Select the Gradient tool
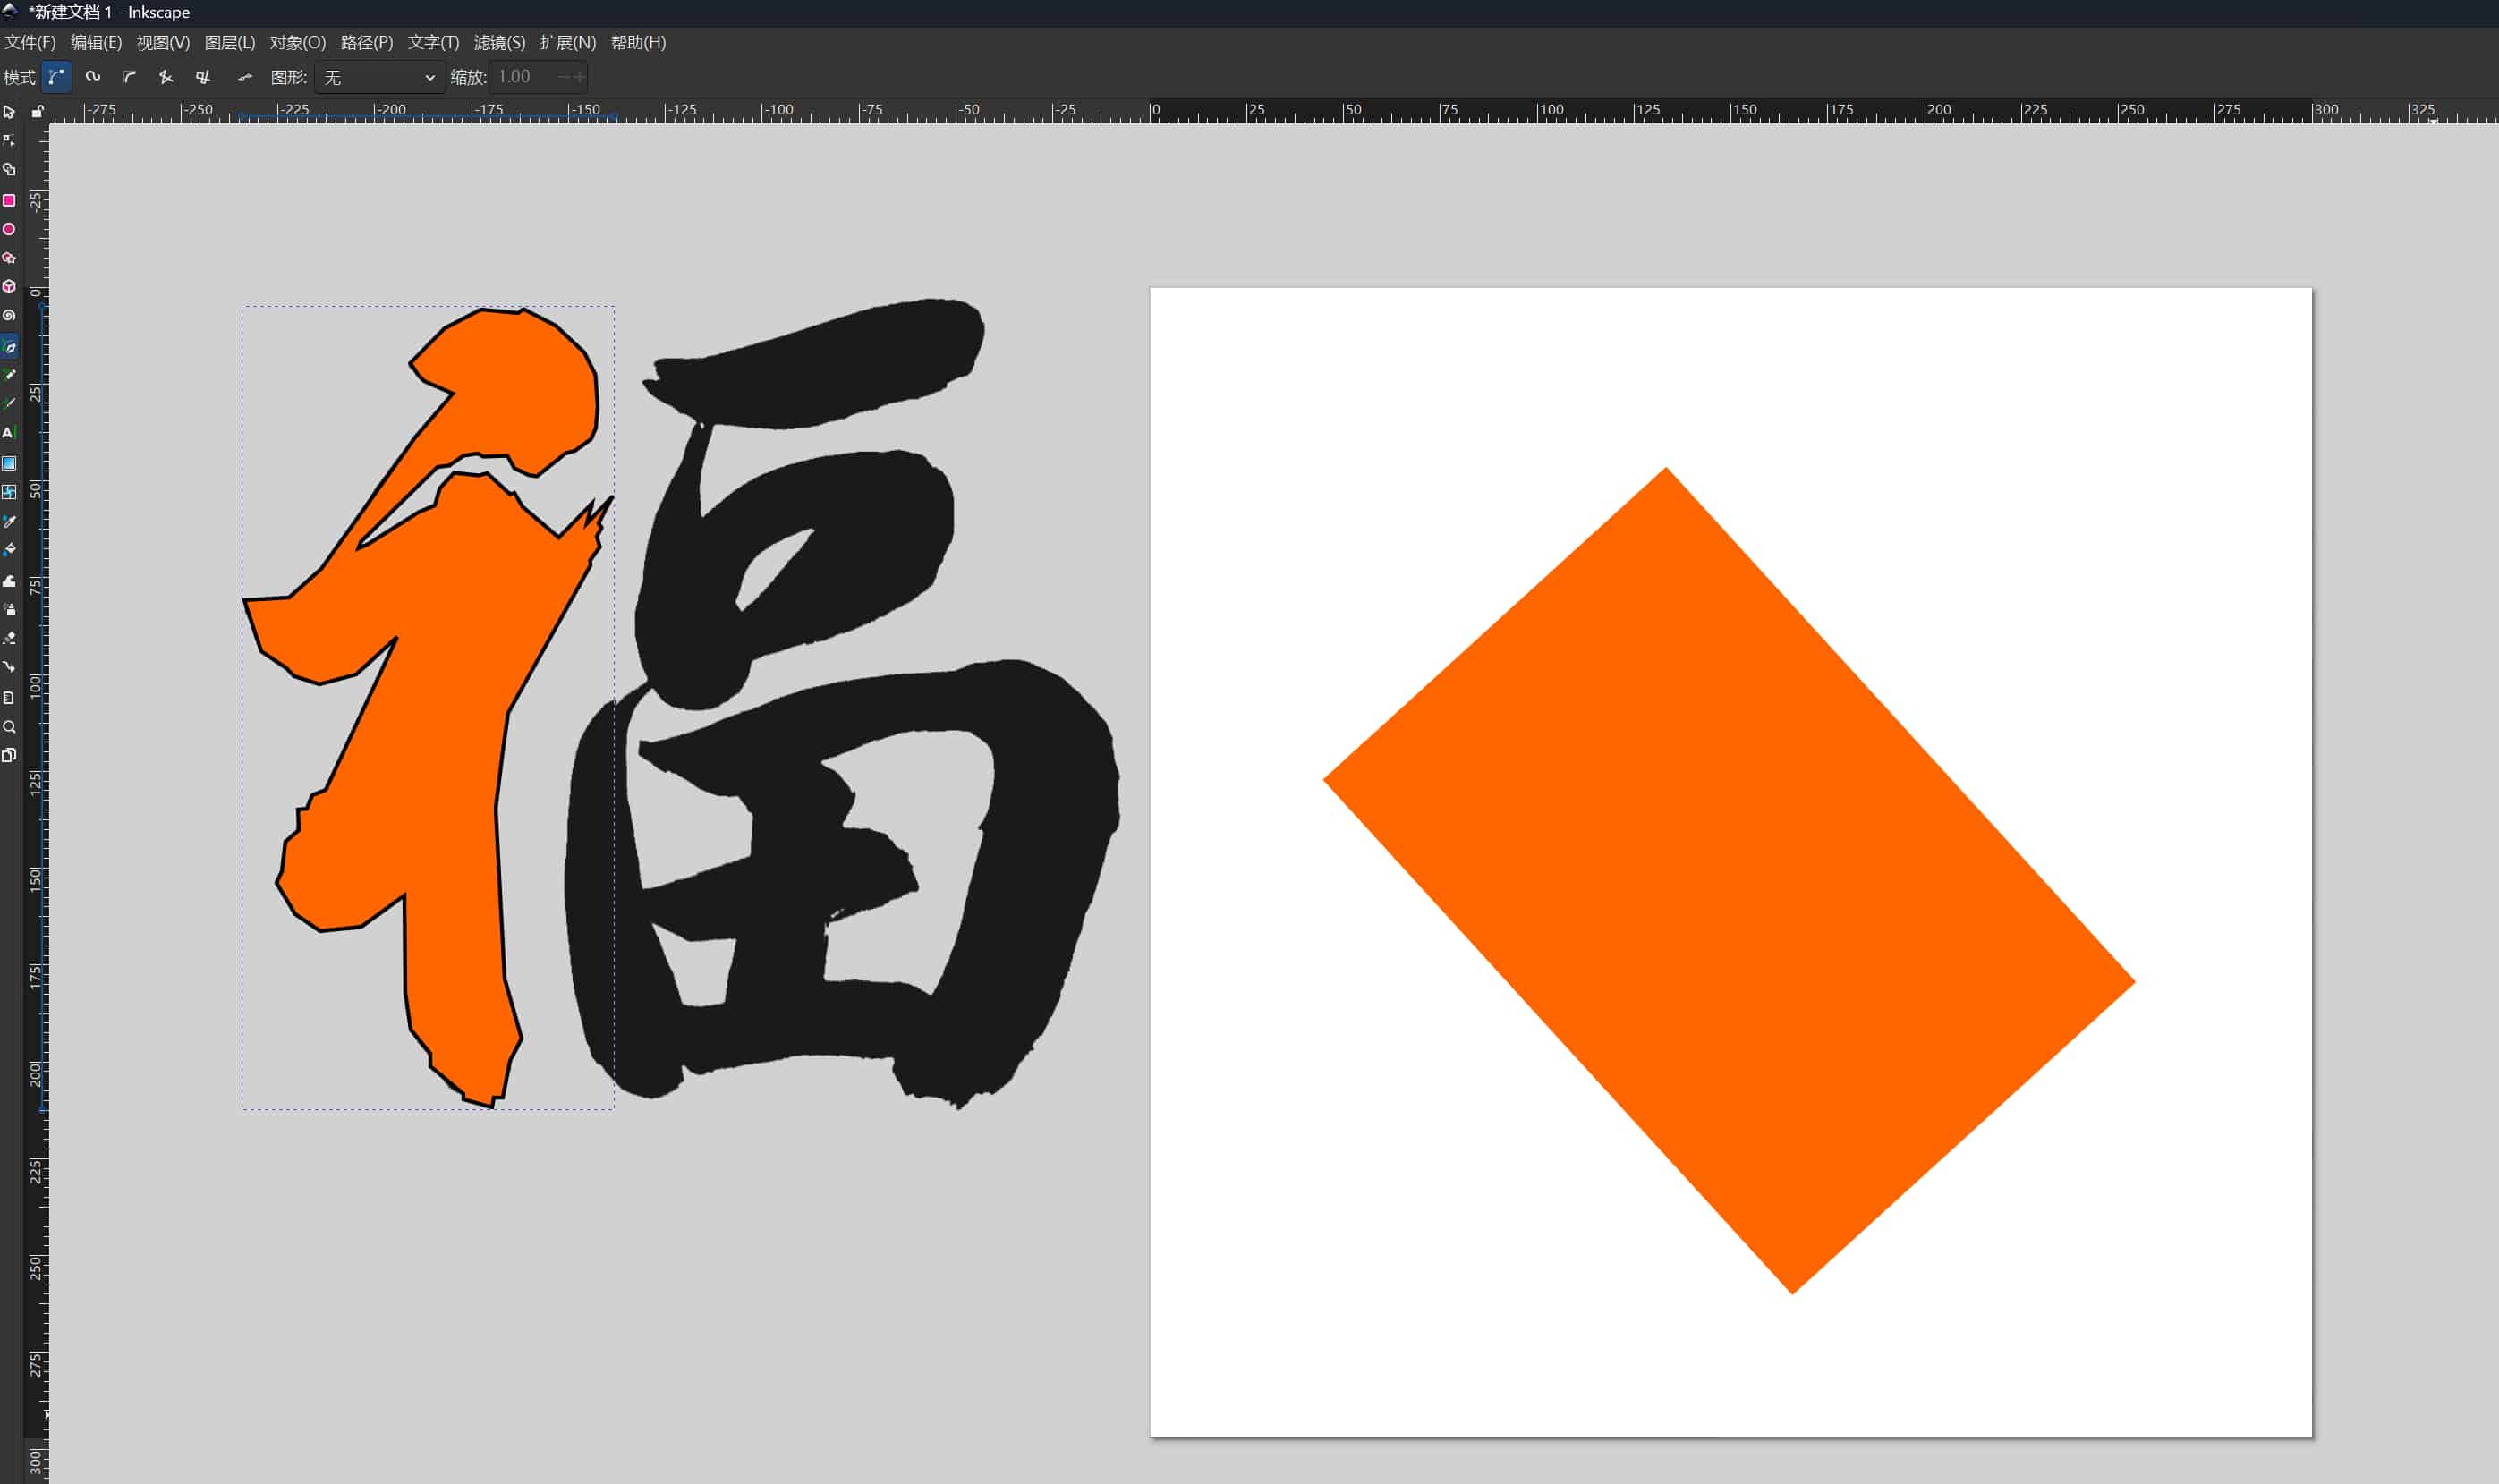 click(x=9, y=463)
